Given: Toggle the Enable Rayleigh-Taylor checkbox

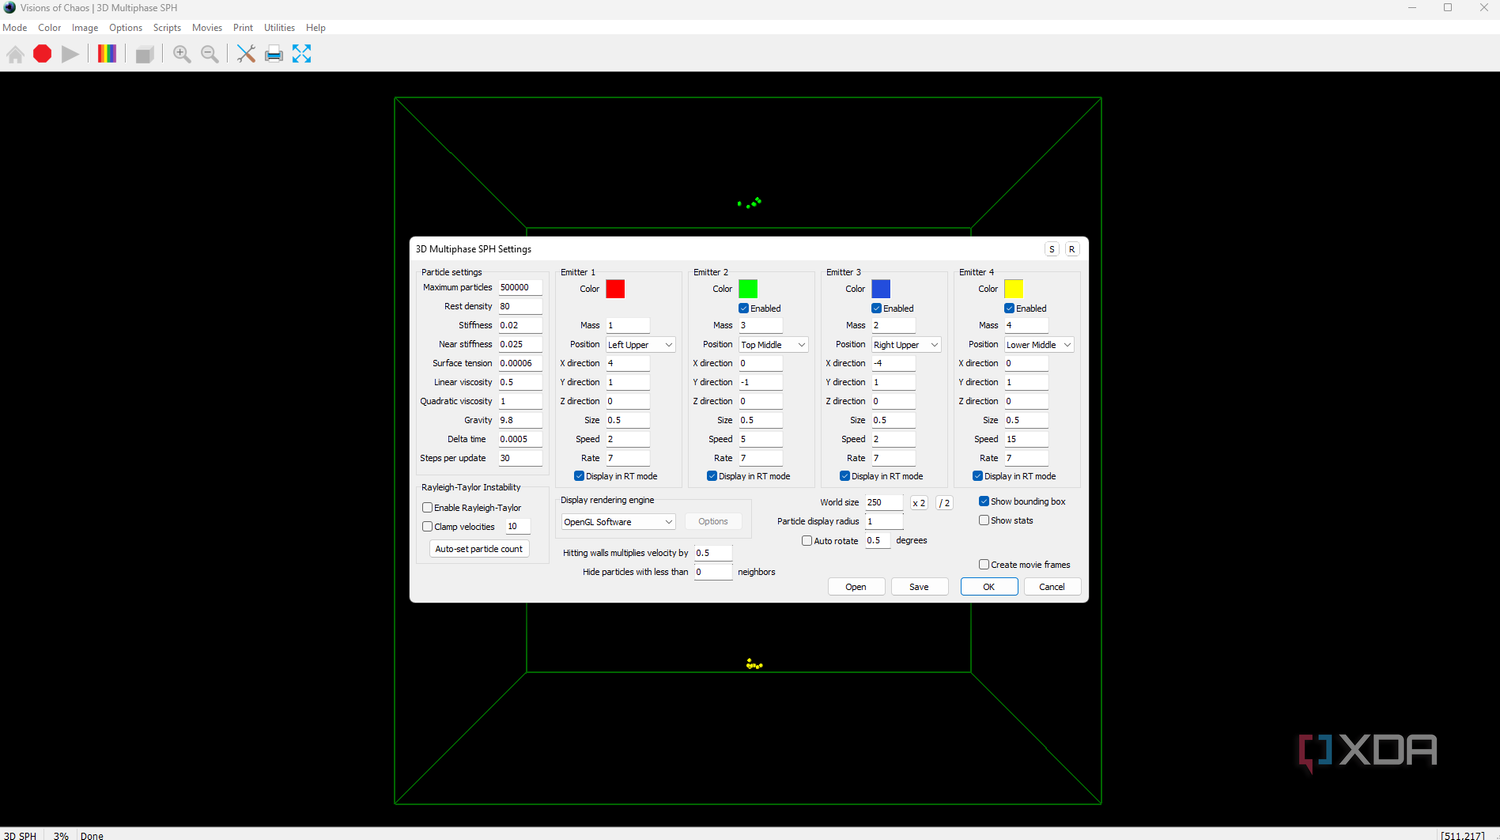Looking at the screenshot, I should click(x=428, y=508).
